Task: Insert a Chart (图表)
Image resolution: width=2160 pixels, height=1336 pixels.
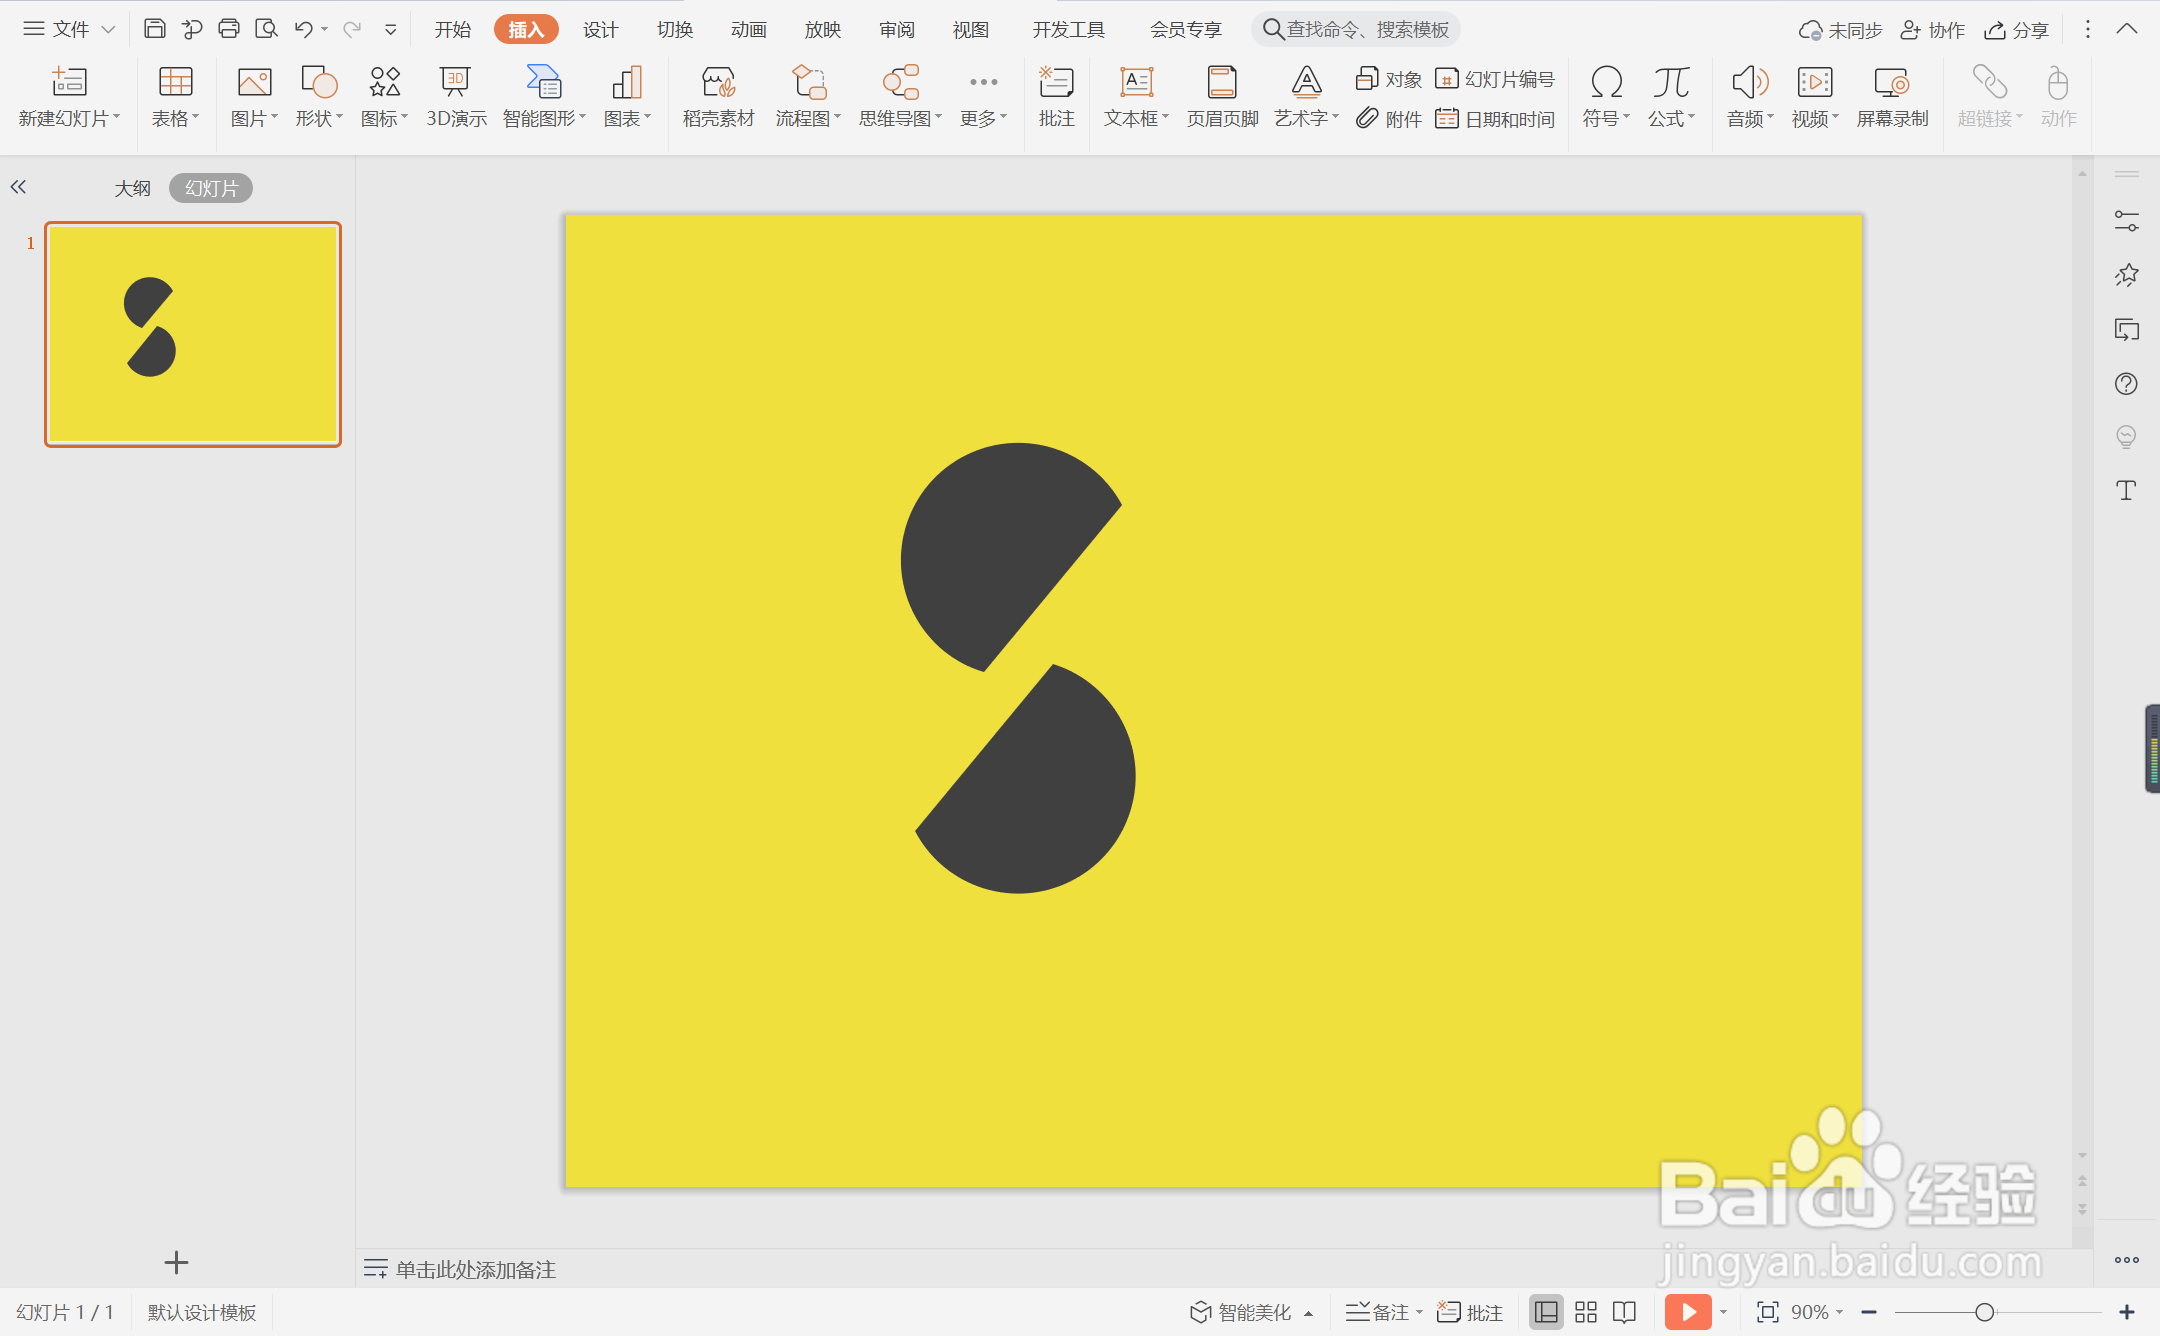Action: pyautogui.click(x=627, y=97)
